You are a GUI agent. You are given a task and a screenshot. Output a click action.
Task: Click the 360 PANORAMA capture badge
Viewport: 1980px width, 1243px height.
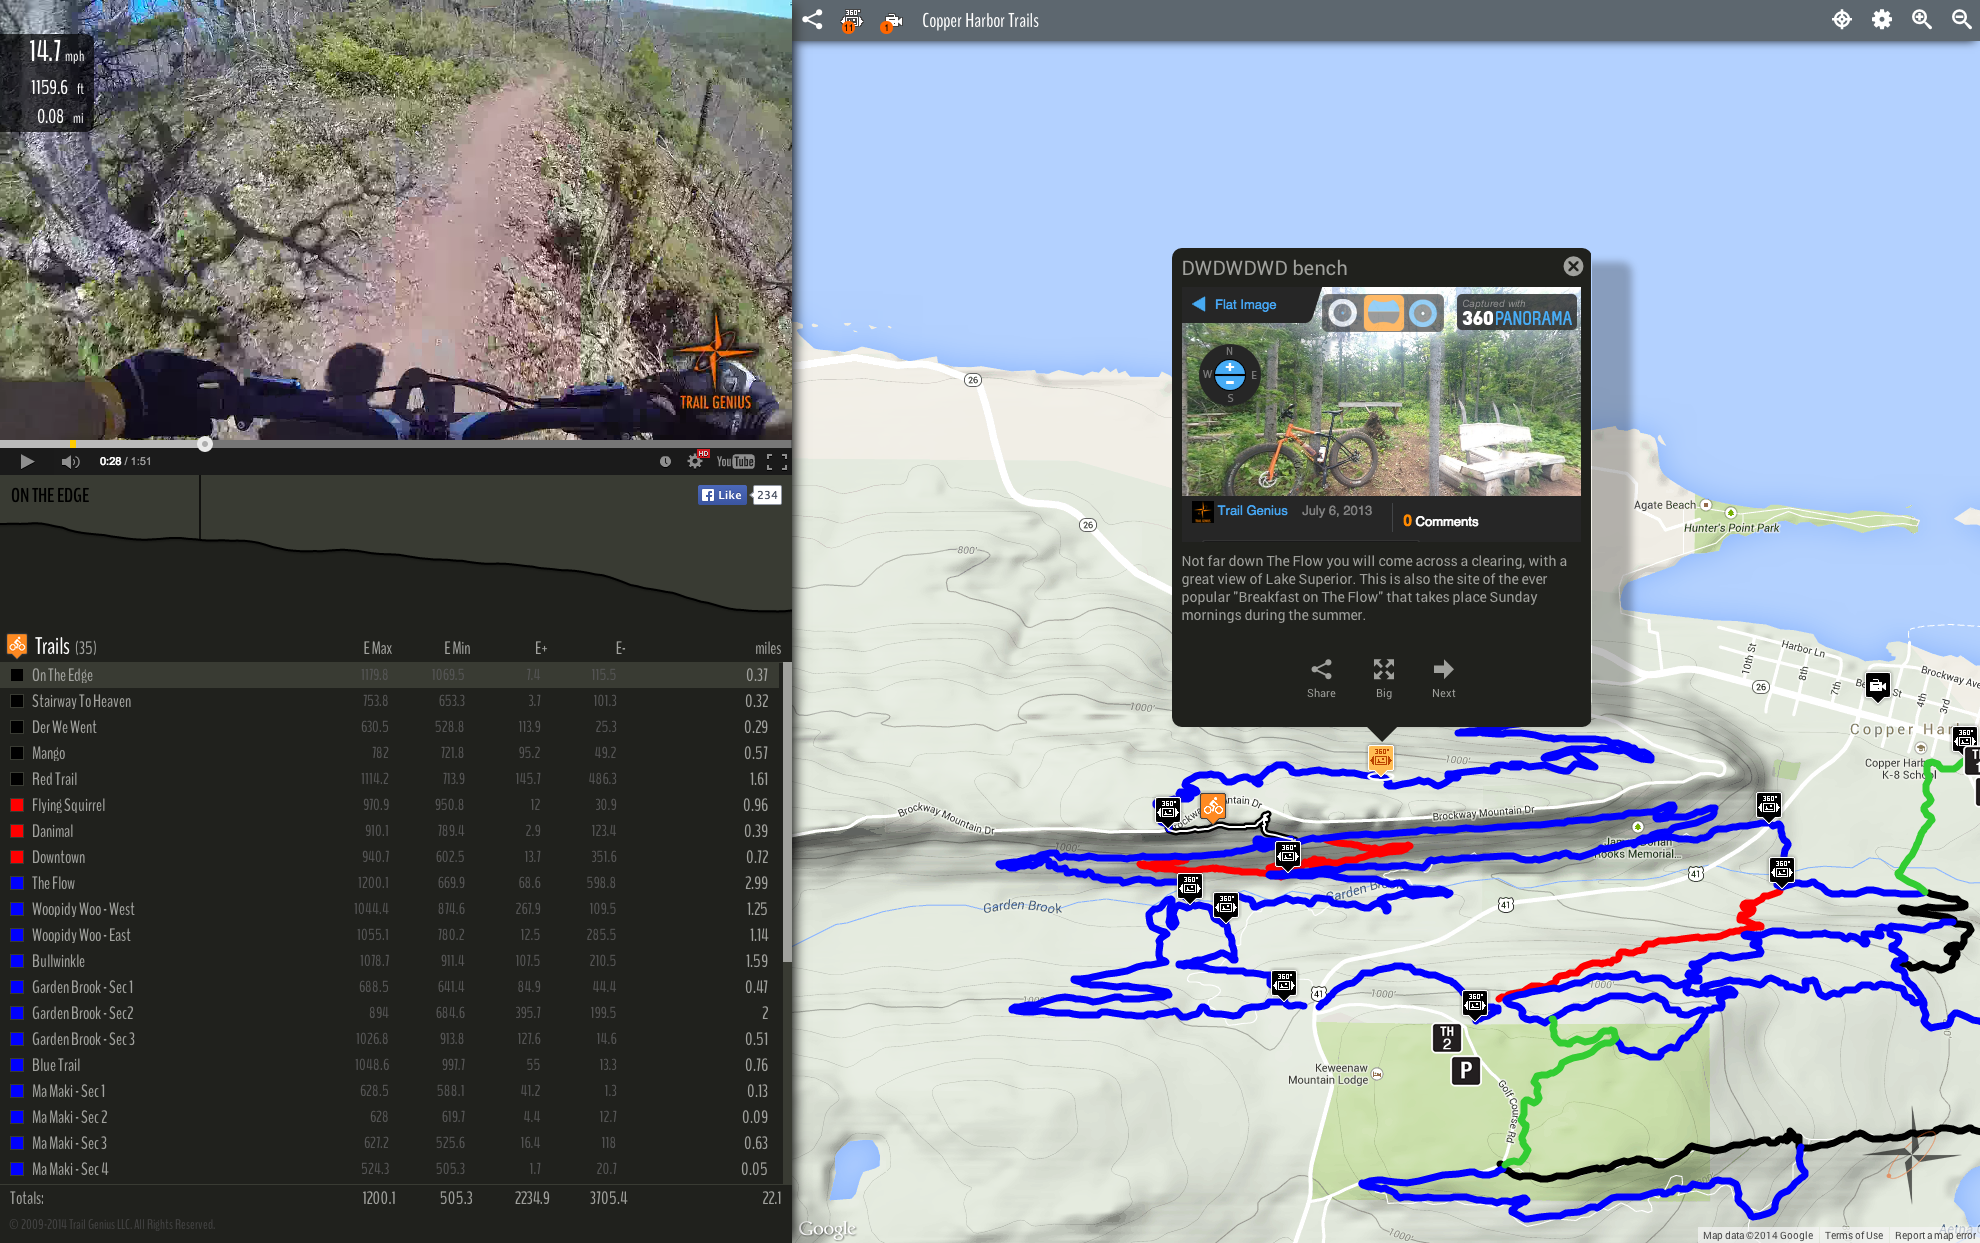[1516, 313]
